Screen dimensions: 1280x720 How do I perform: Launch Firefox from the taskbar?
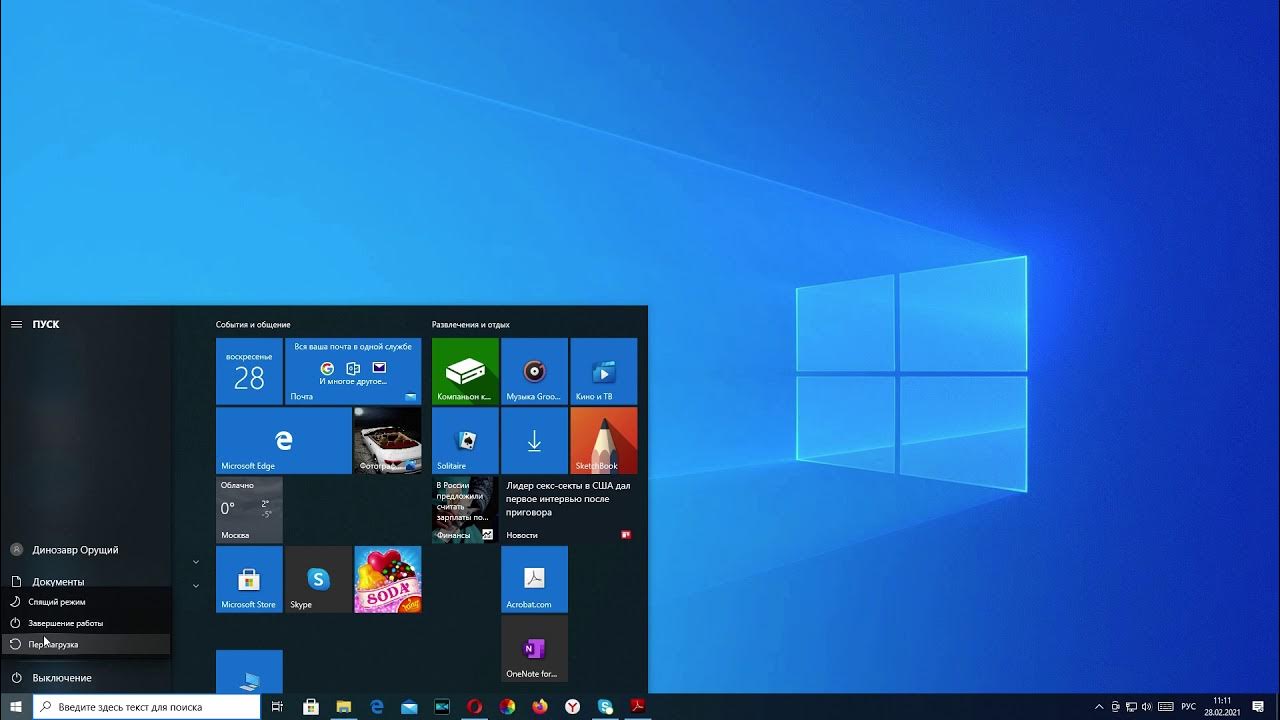[x=540, y=707]
